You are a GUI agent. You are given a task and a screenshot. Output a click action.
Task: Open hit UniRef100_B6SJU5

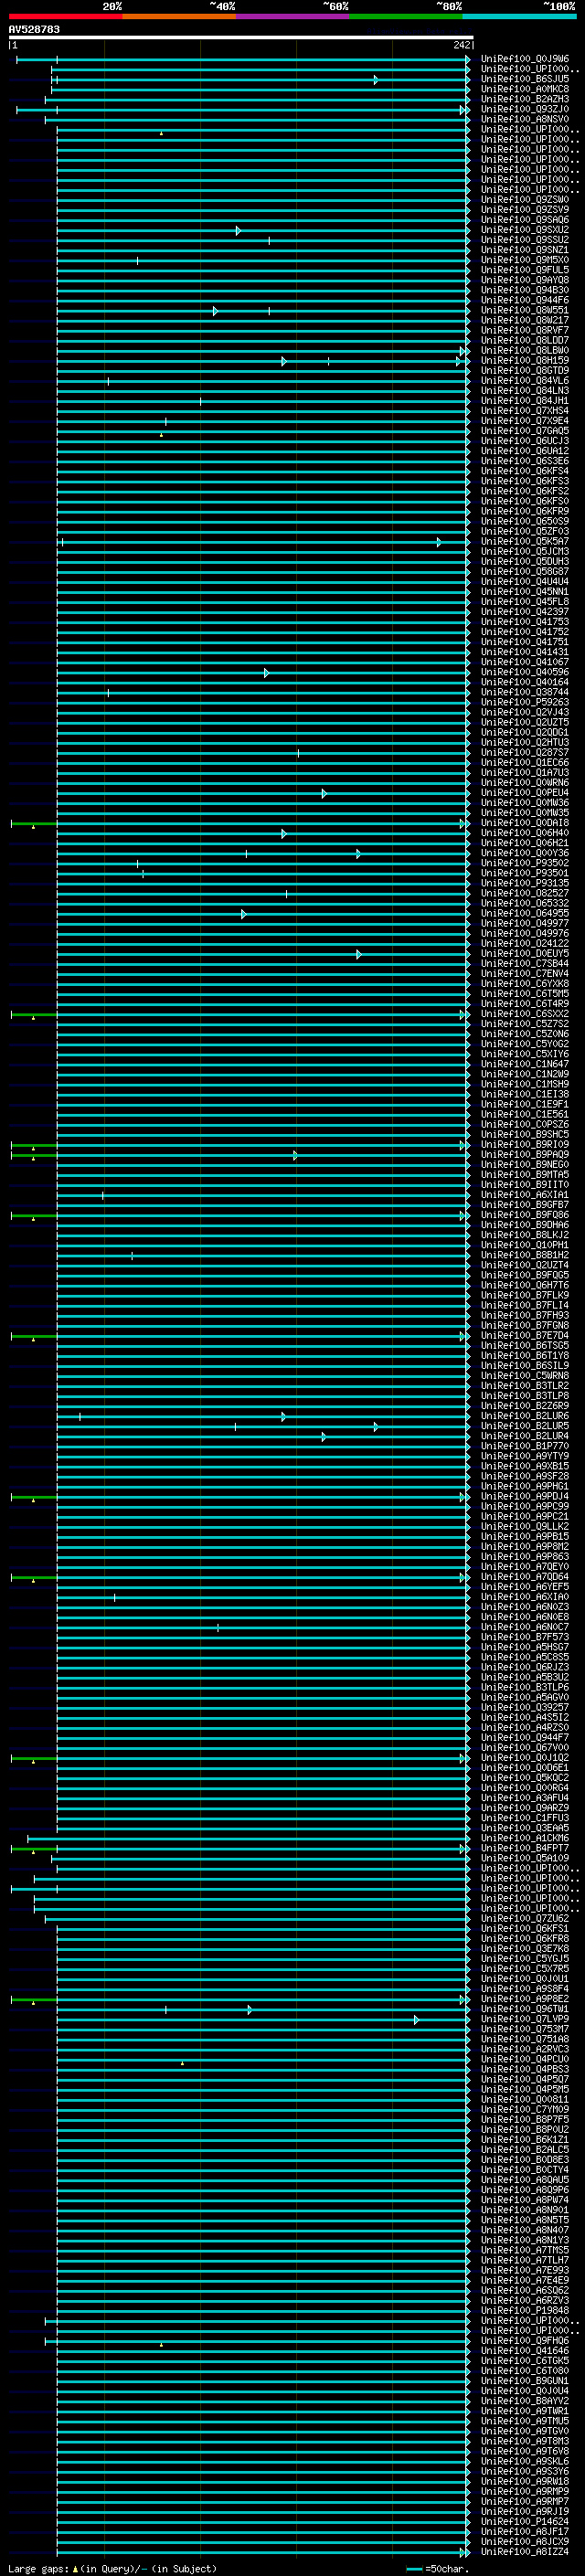(525, 79)
